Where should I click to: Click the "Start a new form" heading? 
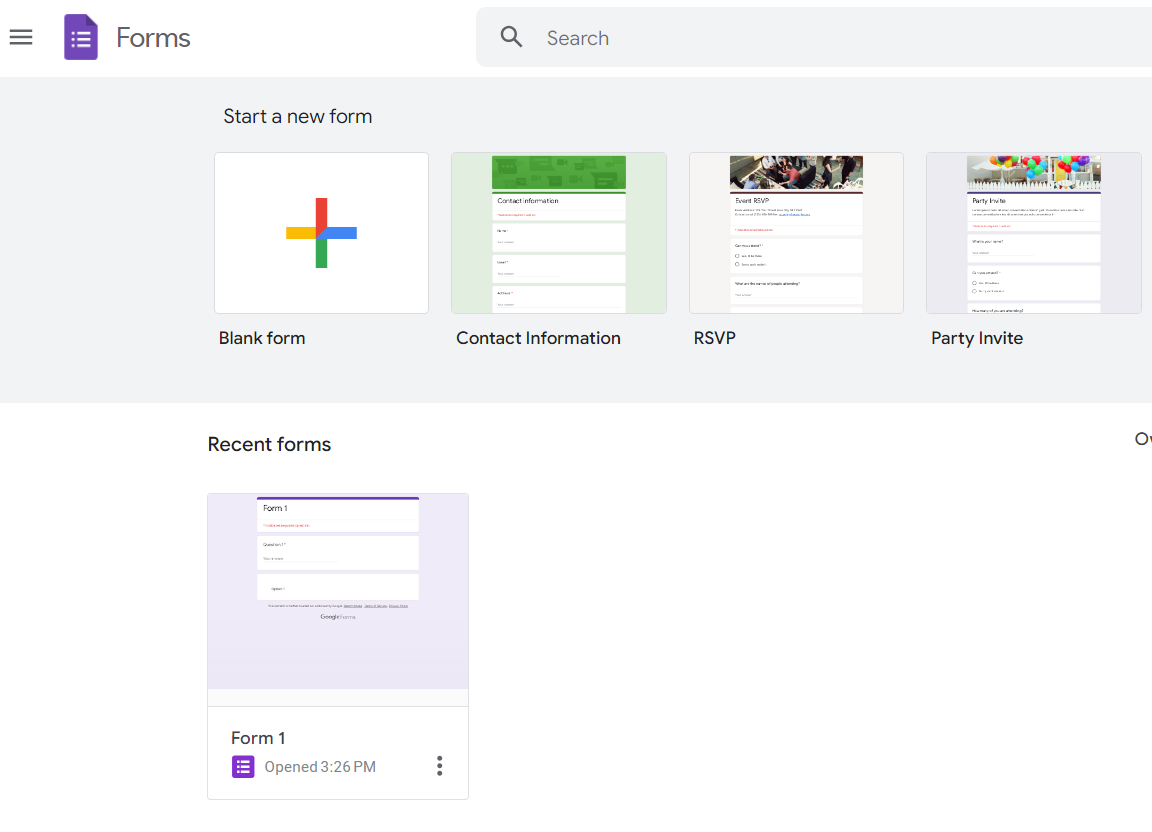pos(297,116)
